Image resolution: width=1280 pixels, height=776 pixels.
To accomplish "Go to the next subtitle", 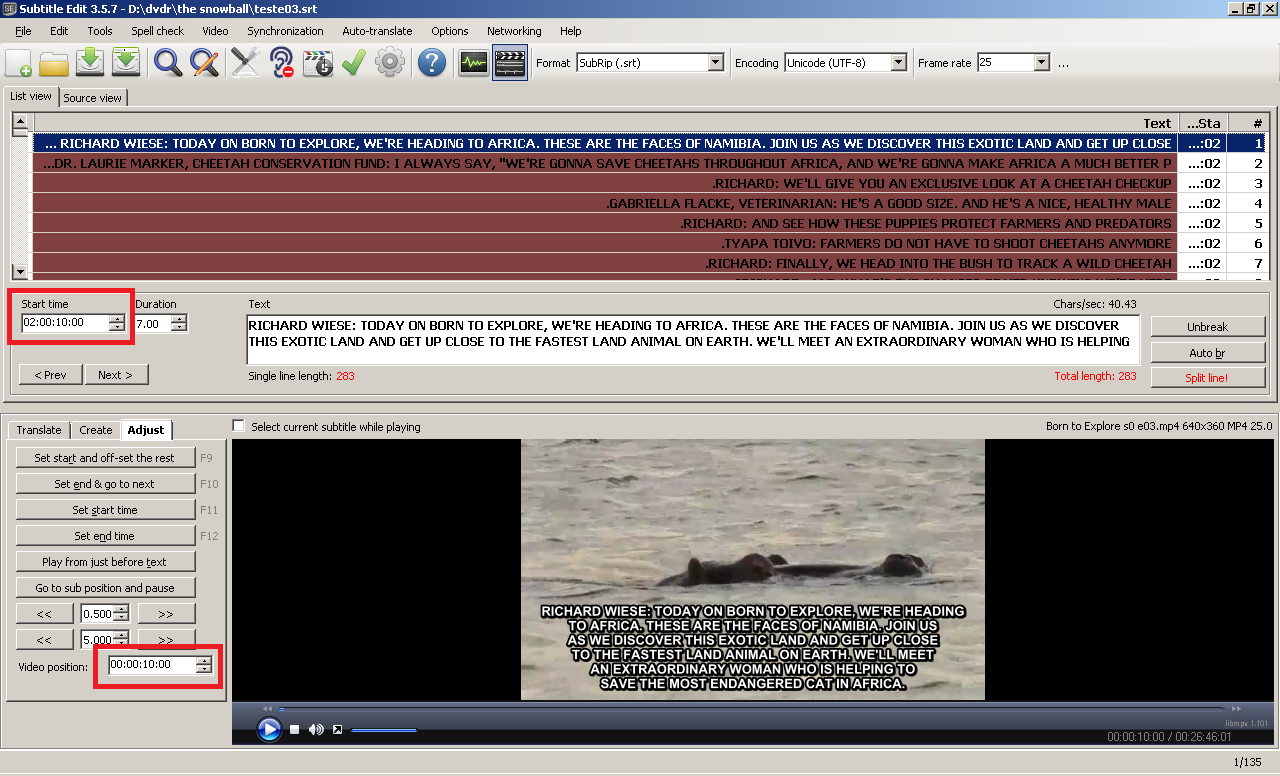I will tap(116, 375).
